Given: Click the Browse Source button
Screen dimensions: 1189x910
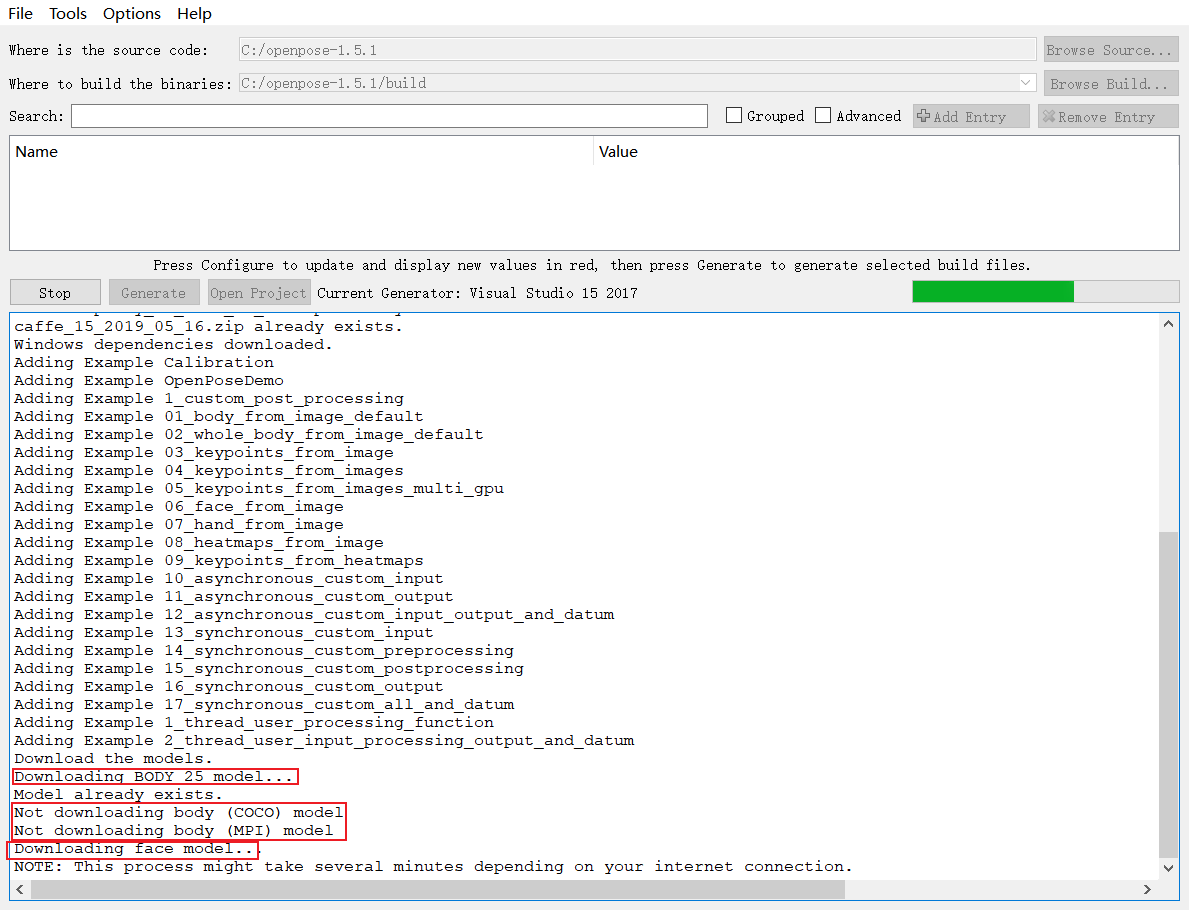Looking at the screenshot, I should (x=1111, y=50).
